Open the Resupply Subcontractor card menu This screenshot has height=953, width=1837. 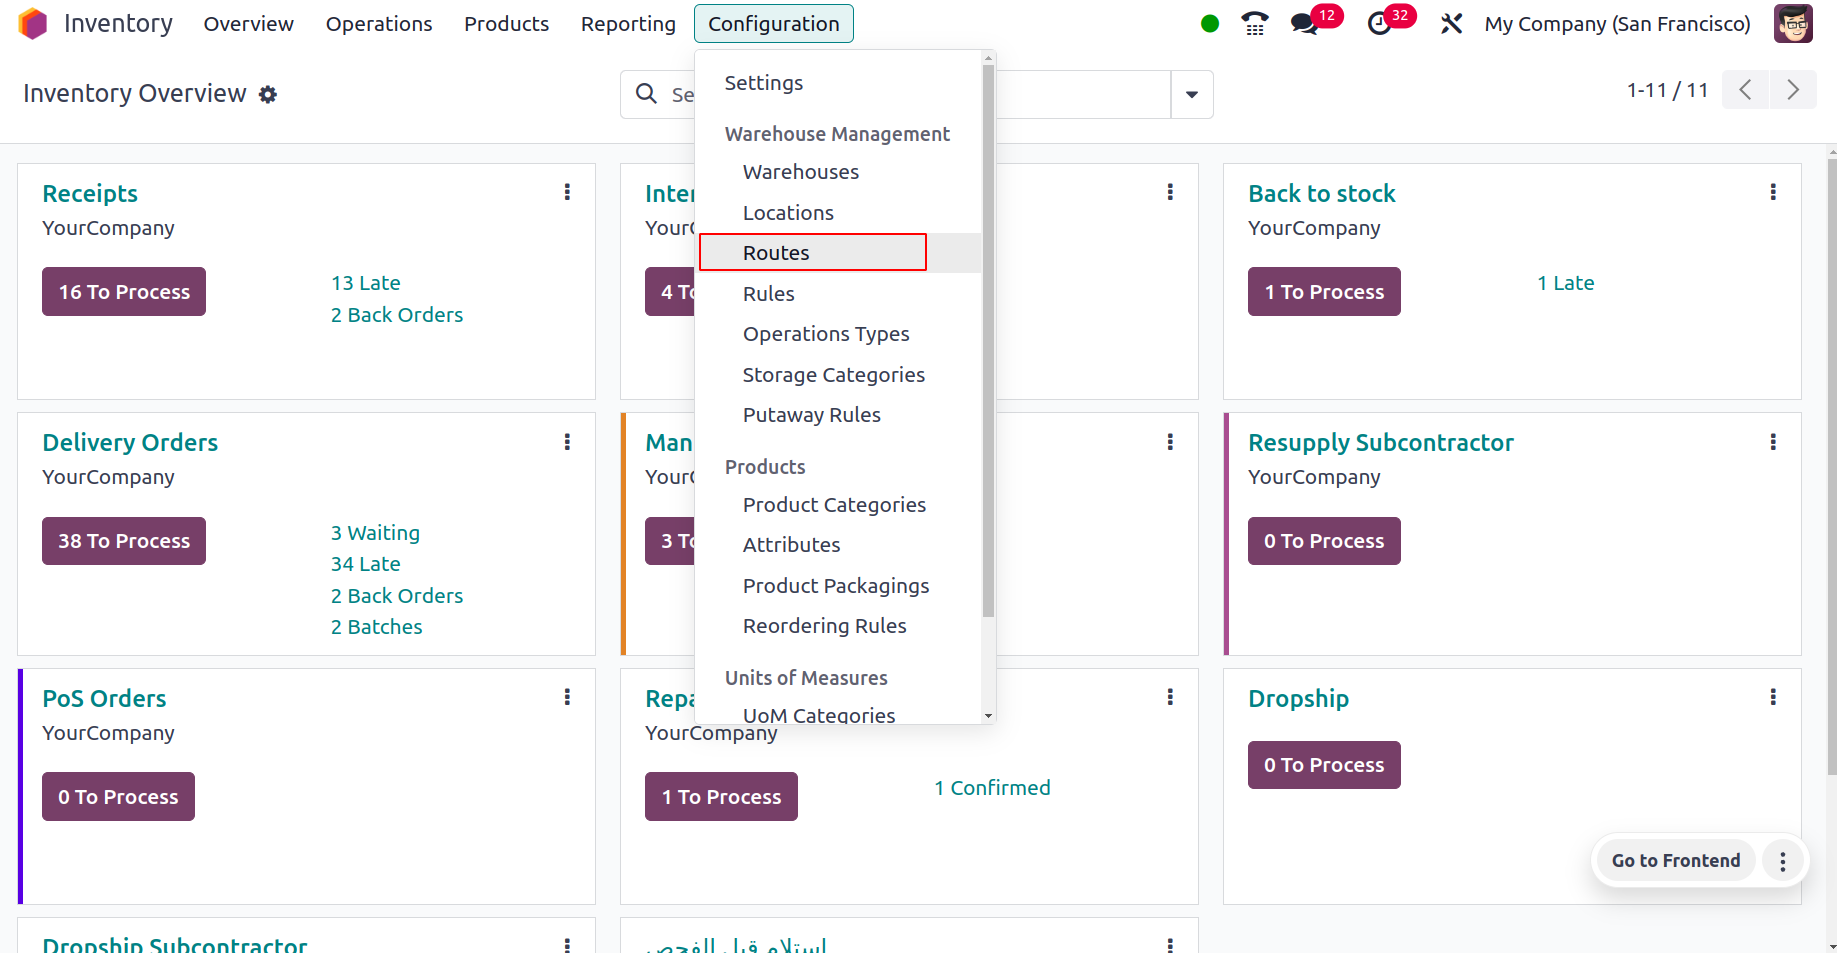[1773, 441]
